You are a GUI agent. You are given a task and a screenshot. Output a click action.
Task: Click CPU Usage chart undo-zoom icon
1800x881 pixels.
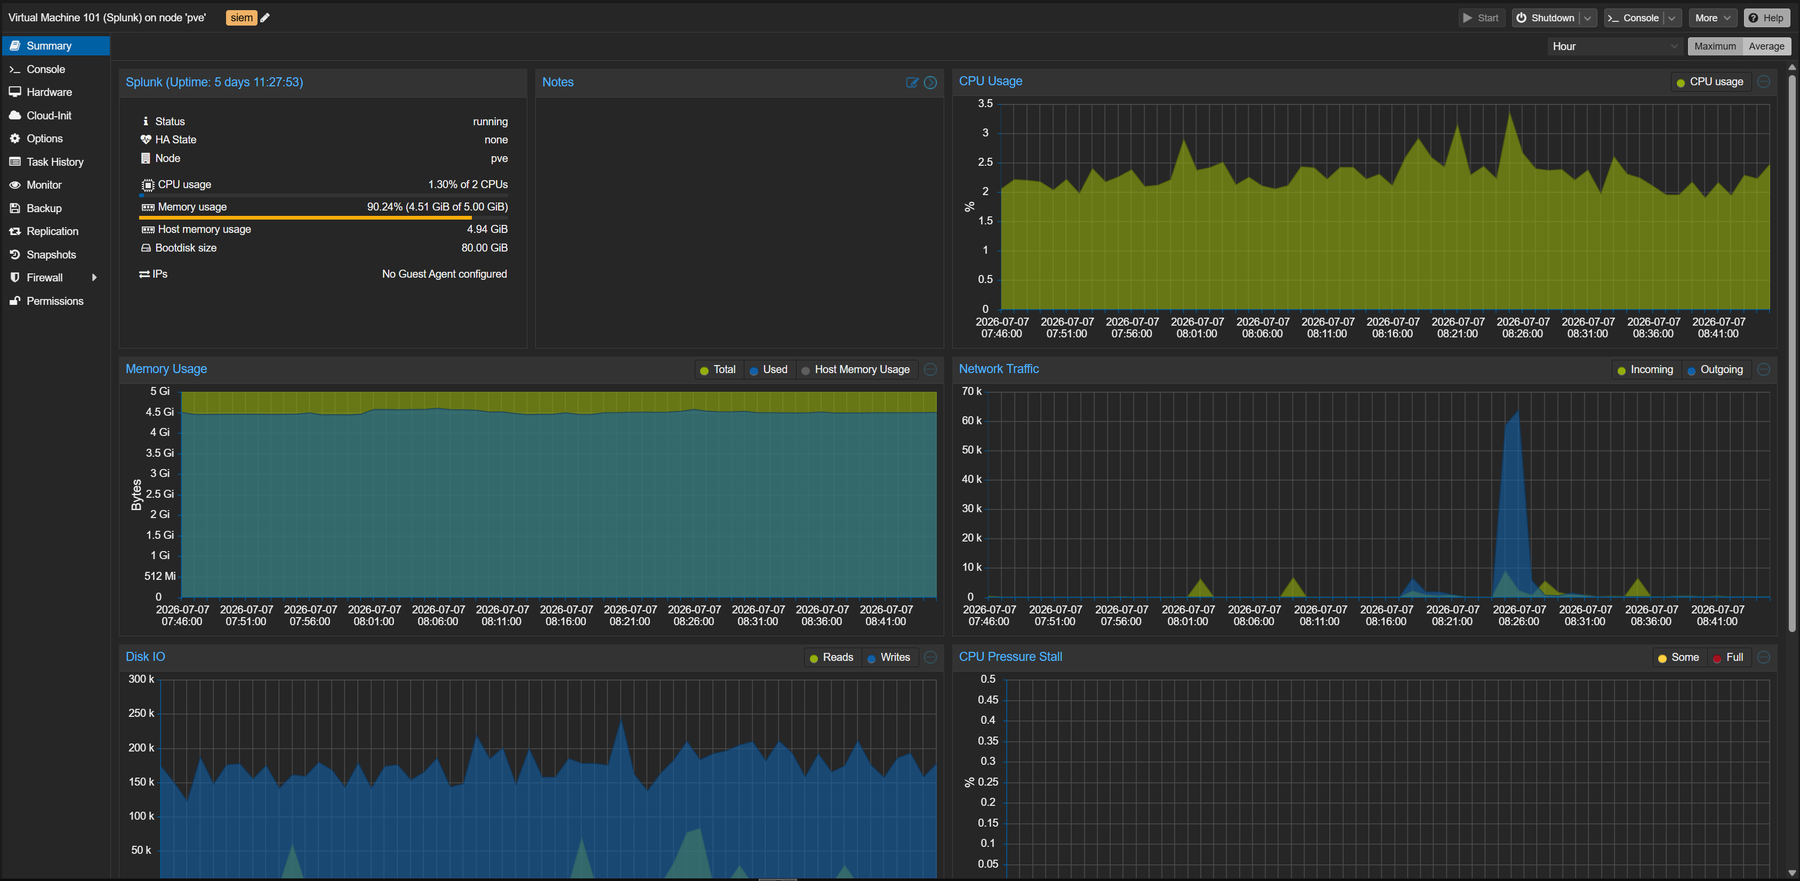1764,82
